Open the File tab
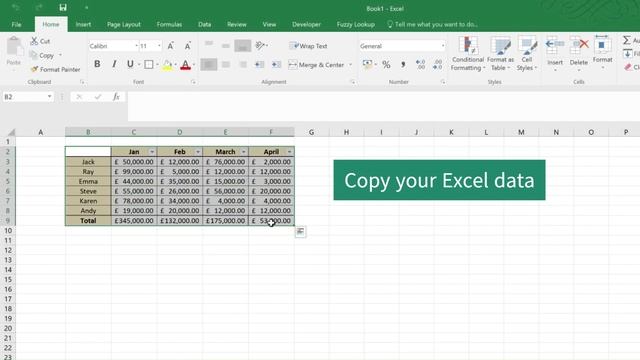 (x=16, y=24)
